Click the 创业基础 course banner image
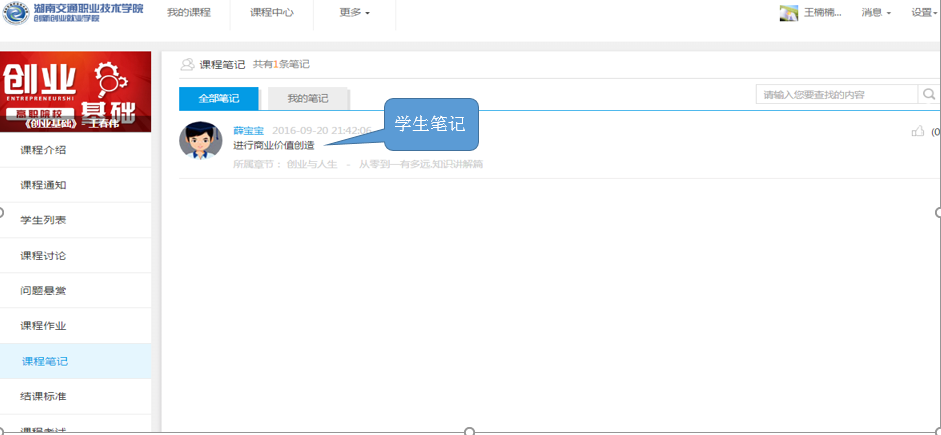This screenshot has width=941, height=435. coord(76,91)
